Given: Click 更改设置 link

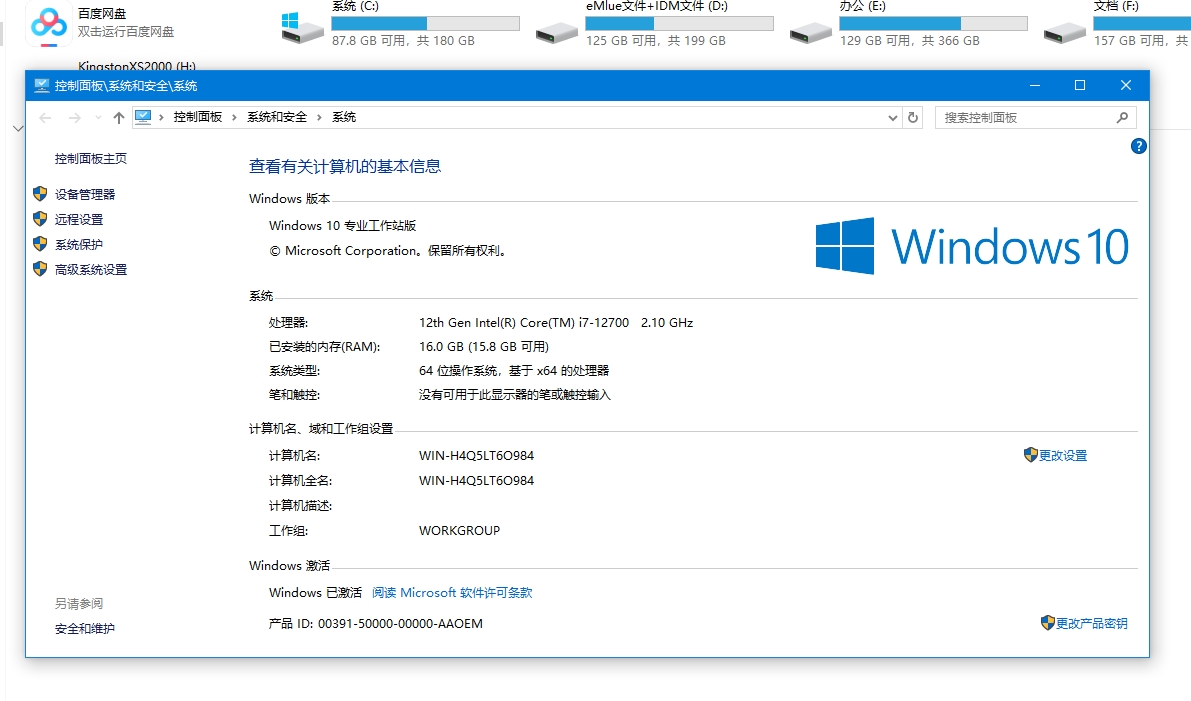Looking at the screenshot, I should pos(1063,455).
